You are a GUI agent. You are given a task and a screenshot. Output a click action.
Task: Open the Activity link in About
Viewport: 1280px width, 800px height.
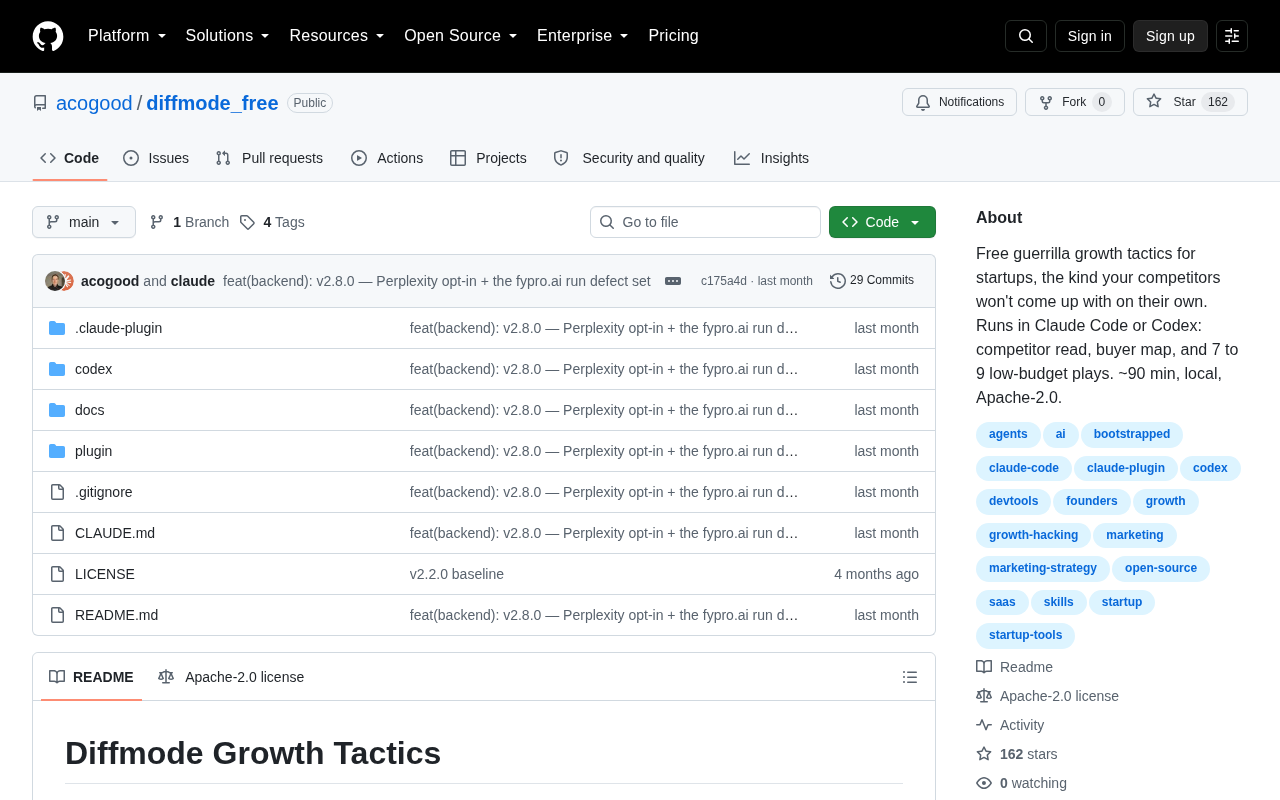pyautogui.click(x=1010, y=725)
